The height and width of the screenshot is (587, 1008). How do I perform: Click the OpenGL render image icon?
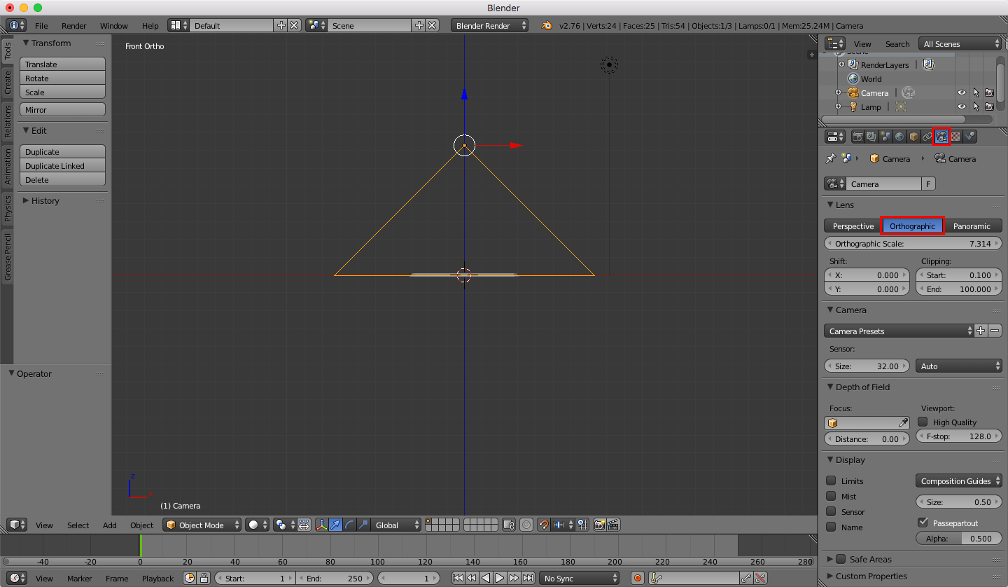point(600,525)
